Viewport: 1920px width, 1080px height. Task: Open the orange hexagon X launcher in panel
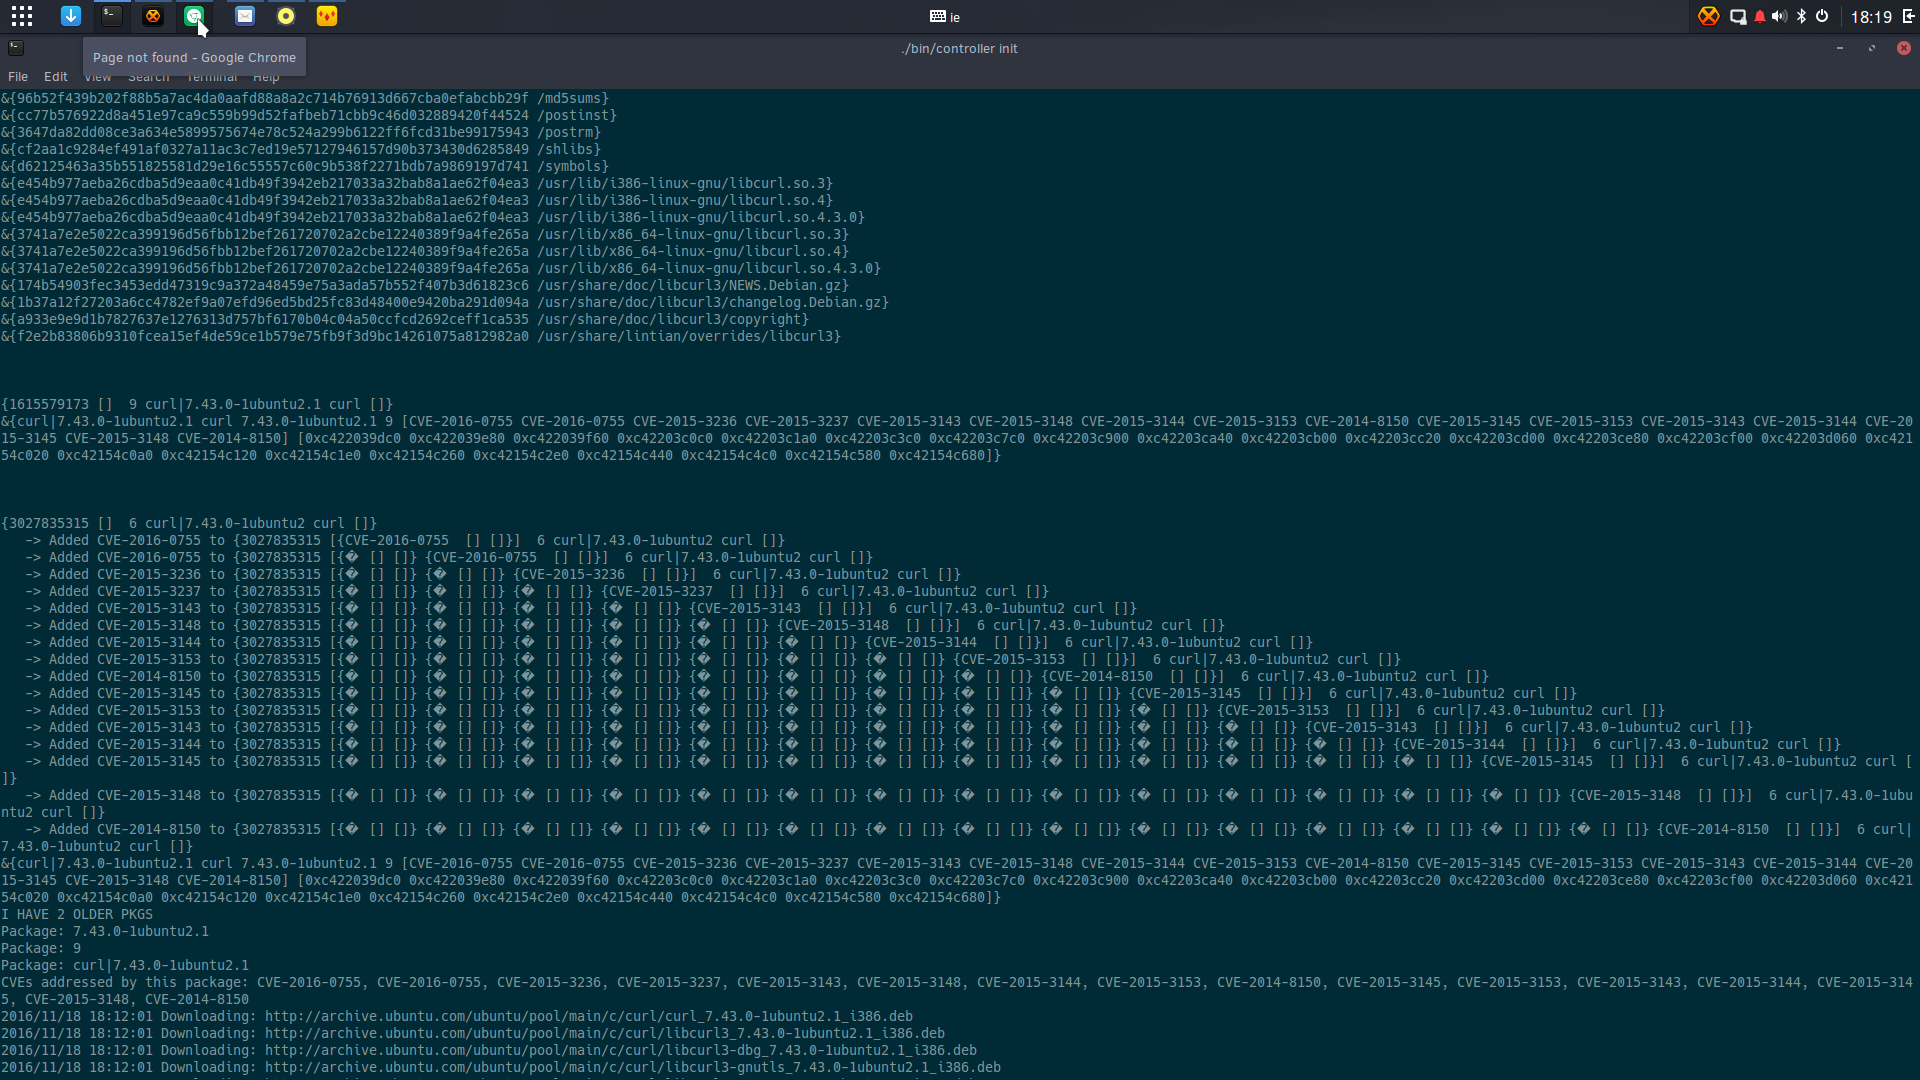153,16
